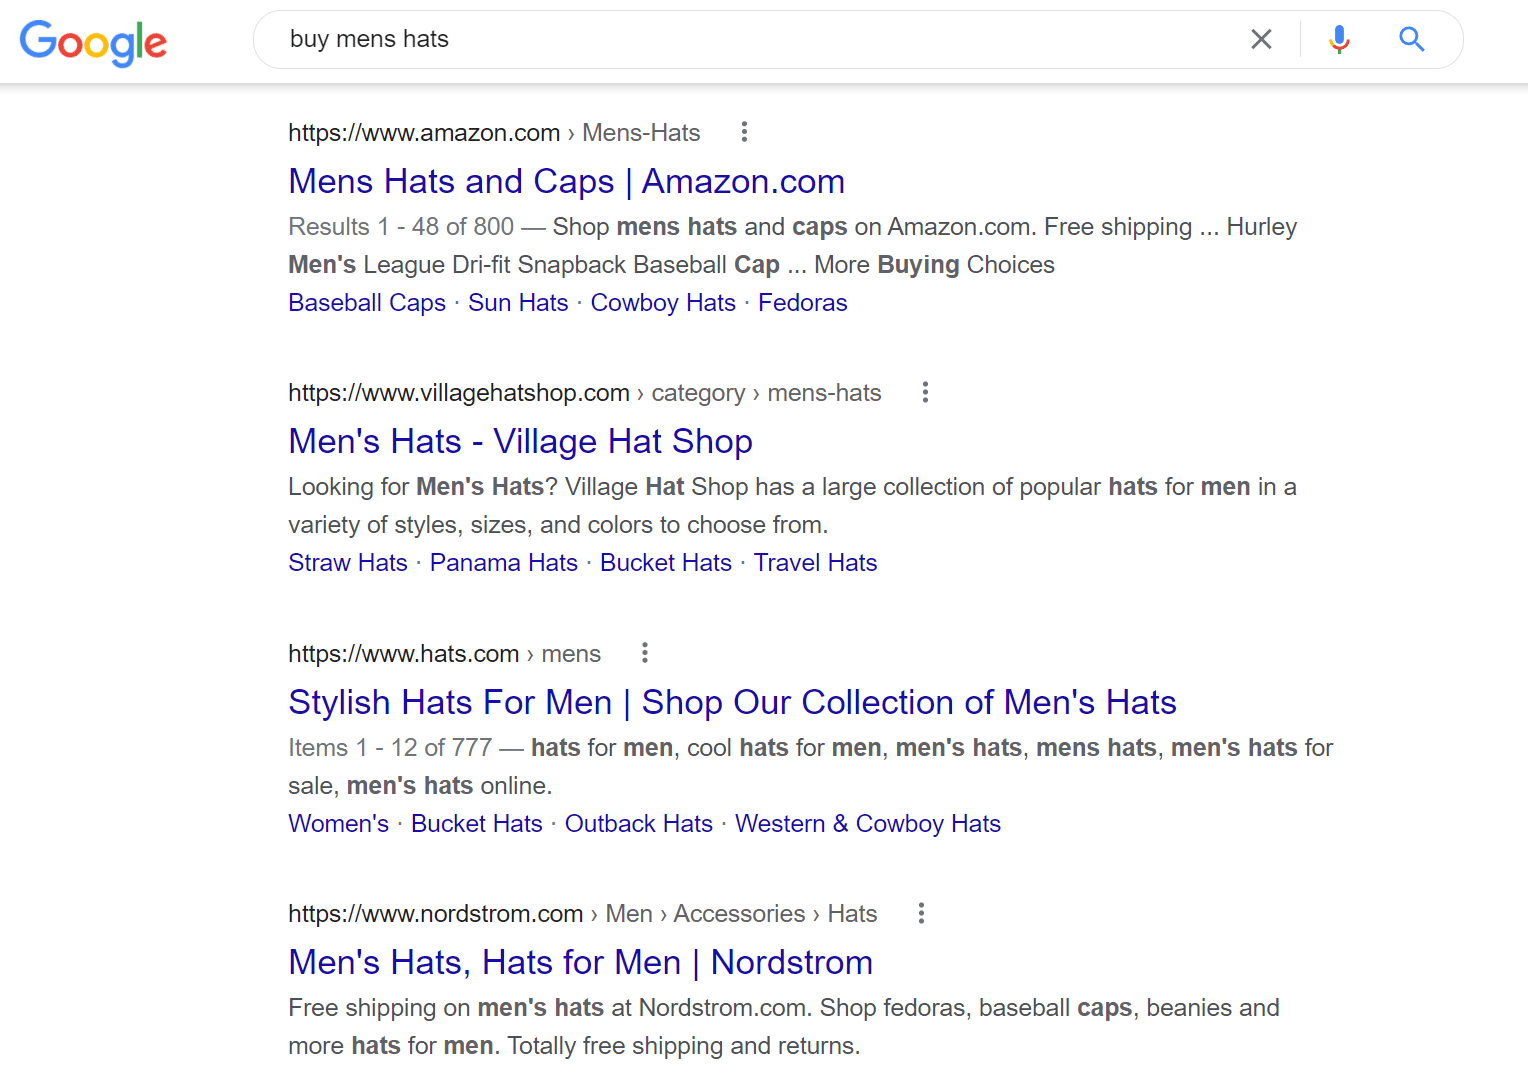The height and width of the screenshot is (1069, 1528).
Task: Follow the Panama Hats sitelink
Action: (504, 563)
